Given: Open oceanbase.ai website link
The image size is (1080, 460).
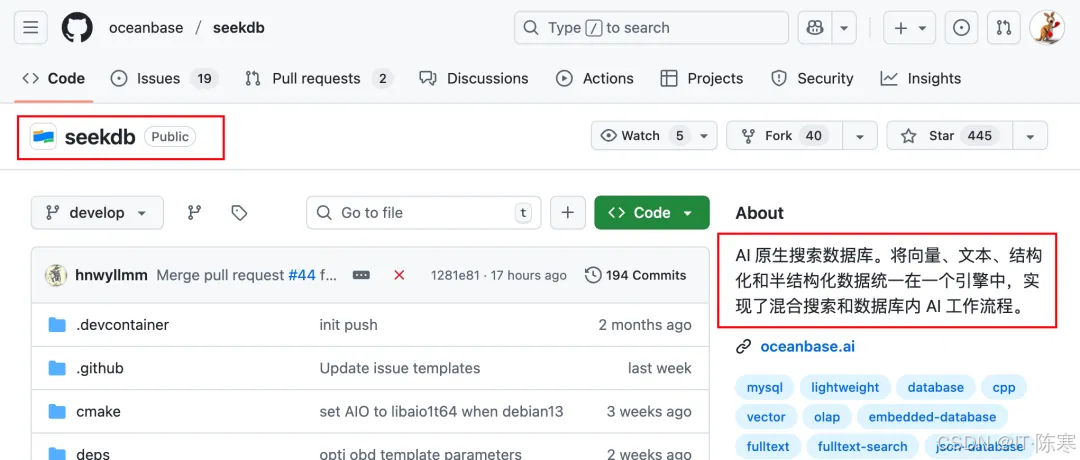Looking at the screenshot, I should 807,346.
